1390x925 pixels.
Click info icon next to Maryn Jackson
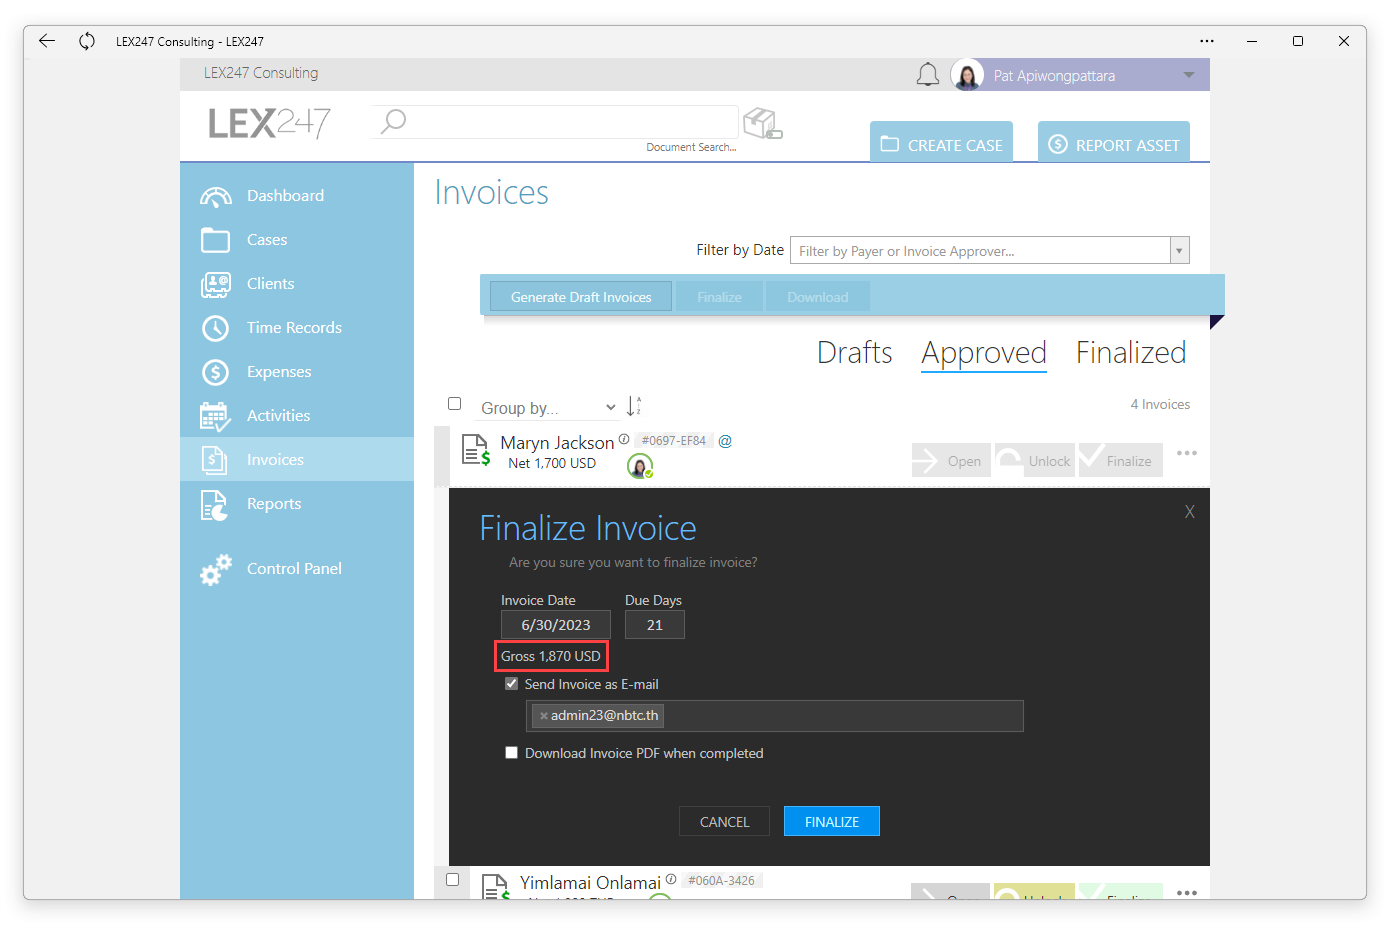click(x=624, y=439)
